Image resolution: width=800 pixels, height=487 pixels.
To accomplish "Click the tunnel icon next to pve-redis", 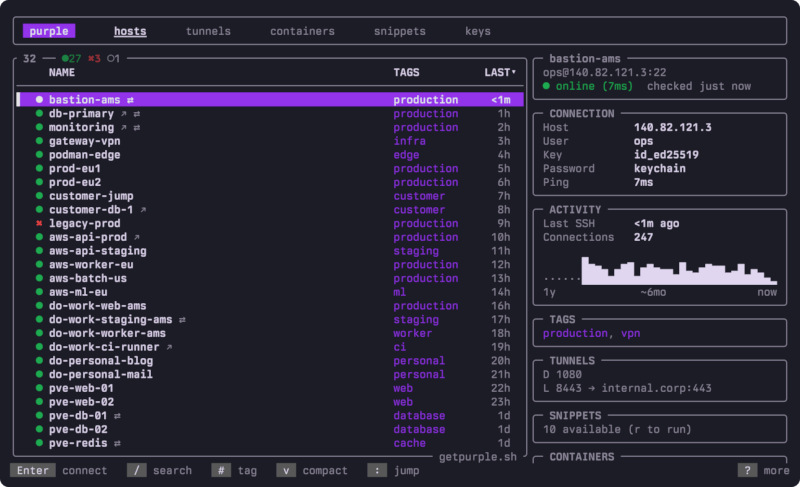I will tap(117, 444).
